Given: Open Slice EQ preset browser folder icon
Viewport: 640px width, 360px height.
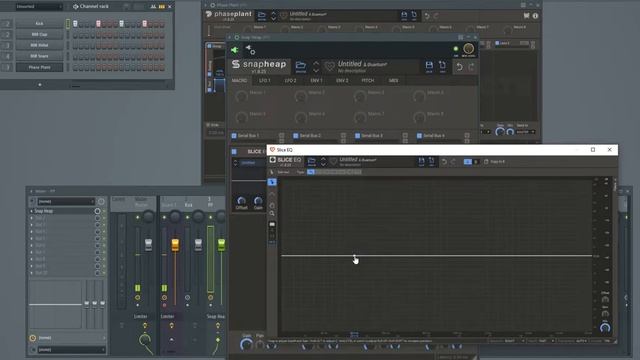Looking at the screenshot, I should pos(311,161).
